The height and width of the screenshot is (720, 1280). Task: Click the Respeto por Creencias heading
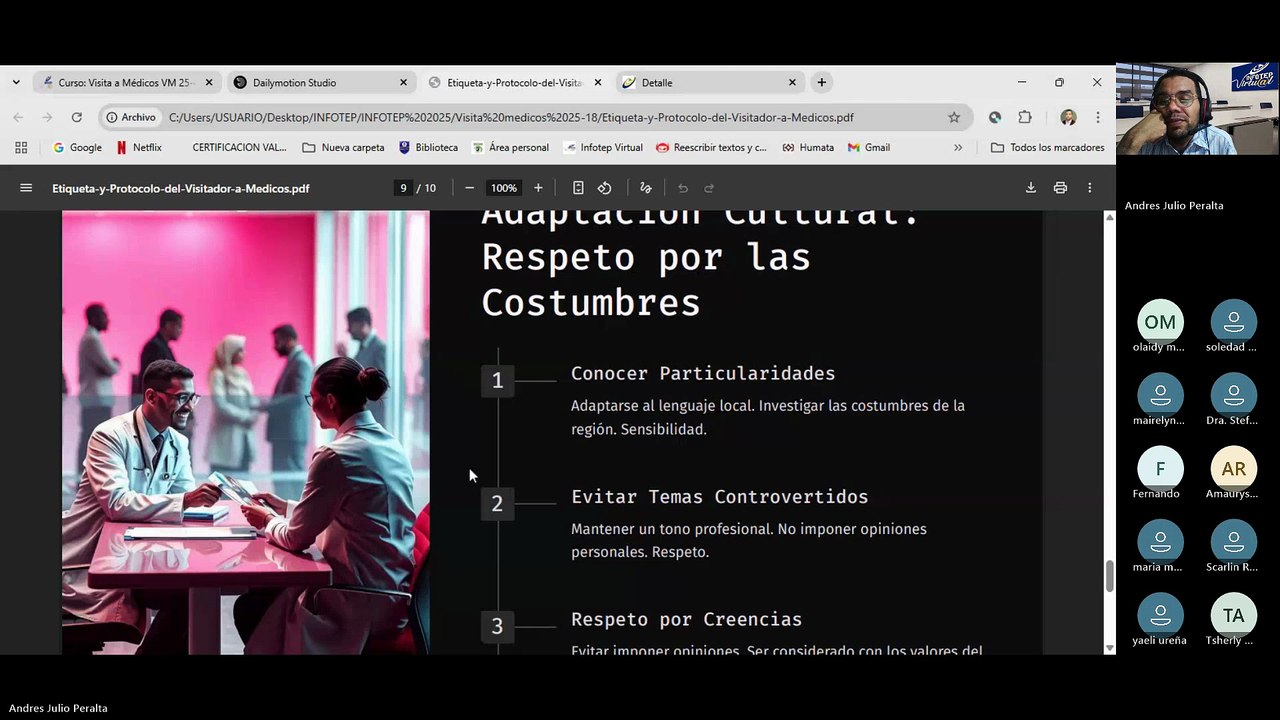(686, 620)
